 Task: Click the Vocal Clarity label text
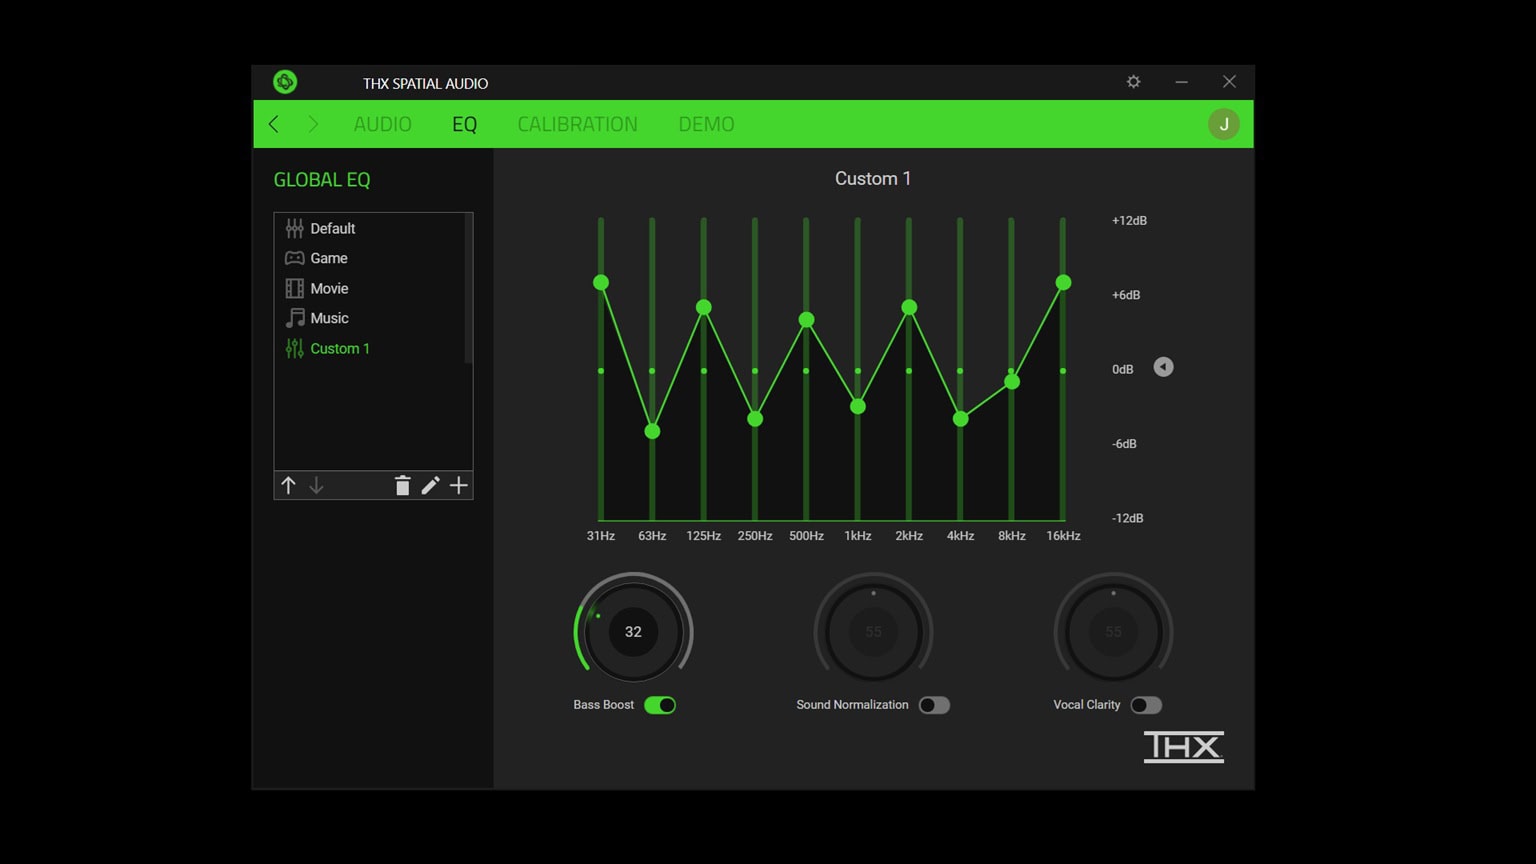tap(1086, 705)
